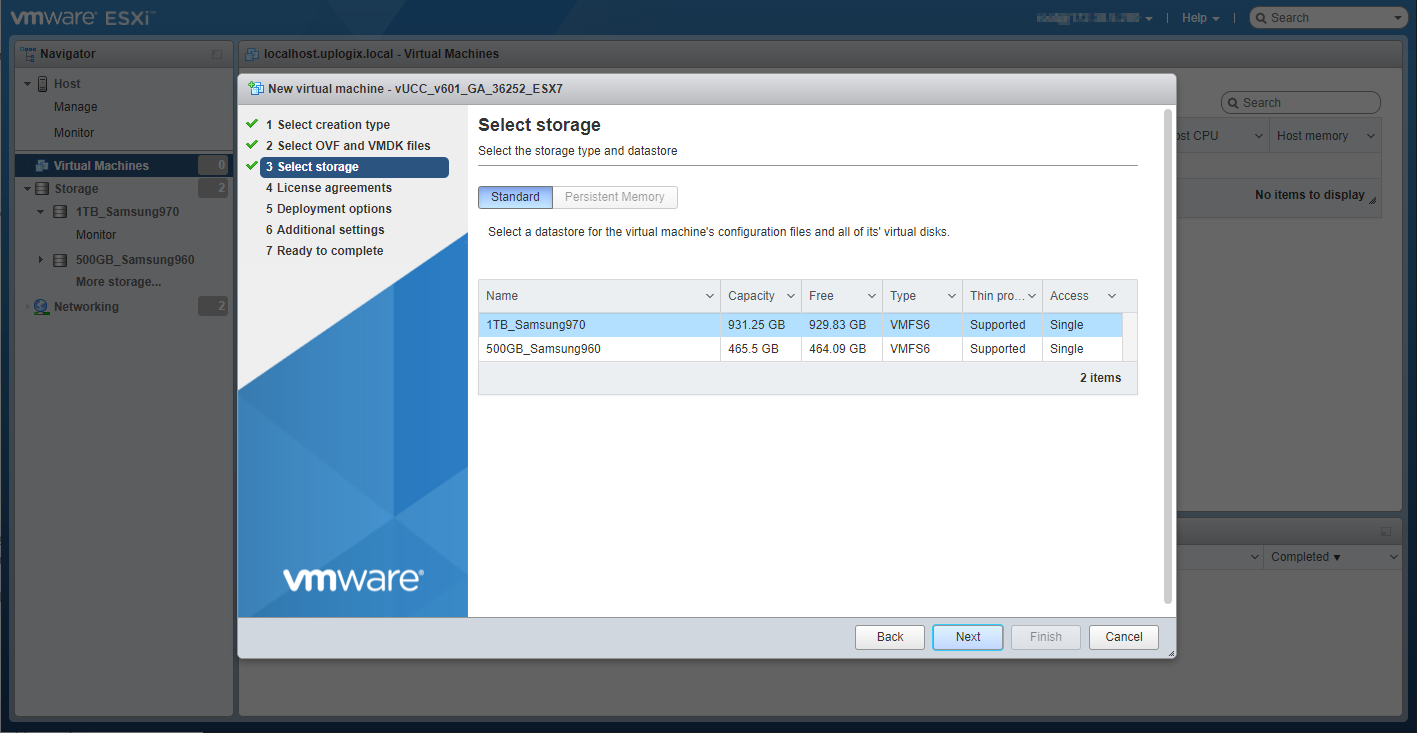Click the Cancel button
This screenshot has width=1417, height=733.
1123,637
